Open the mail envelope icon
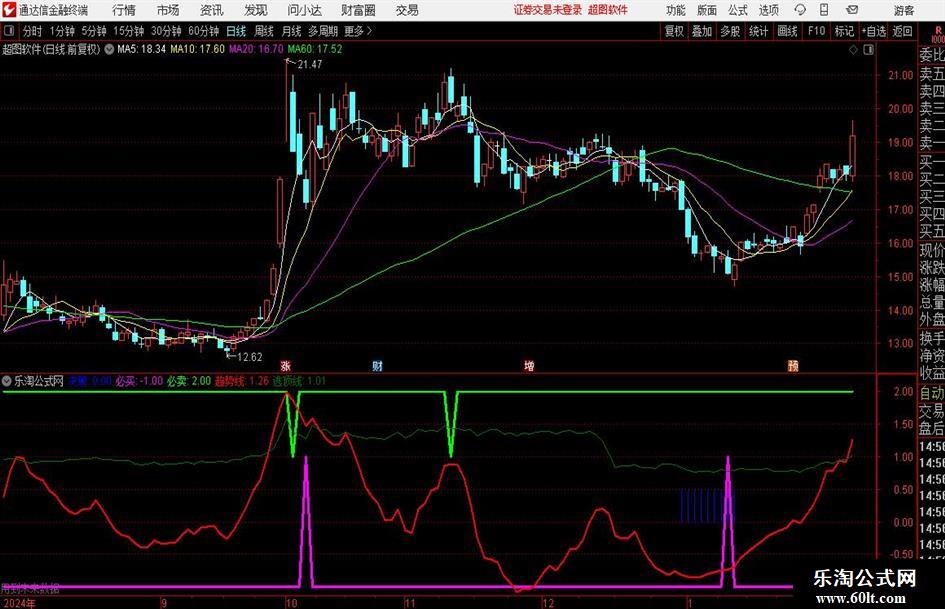The width and height of the screenshot is (945, 609). (852, 10)
